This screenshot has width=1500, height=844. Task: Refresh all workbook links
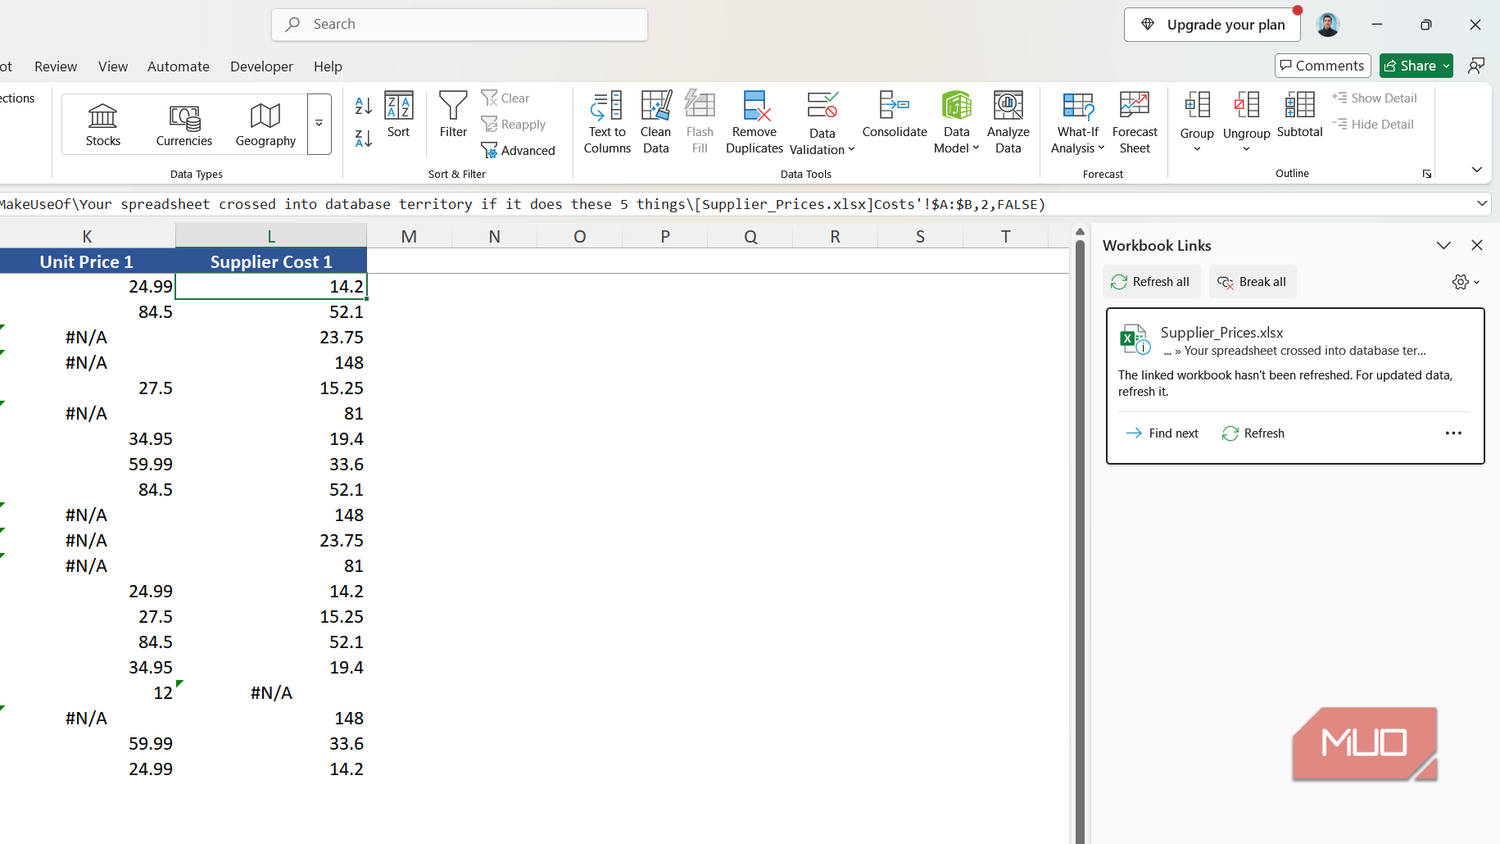point(1150,282)
